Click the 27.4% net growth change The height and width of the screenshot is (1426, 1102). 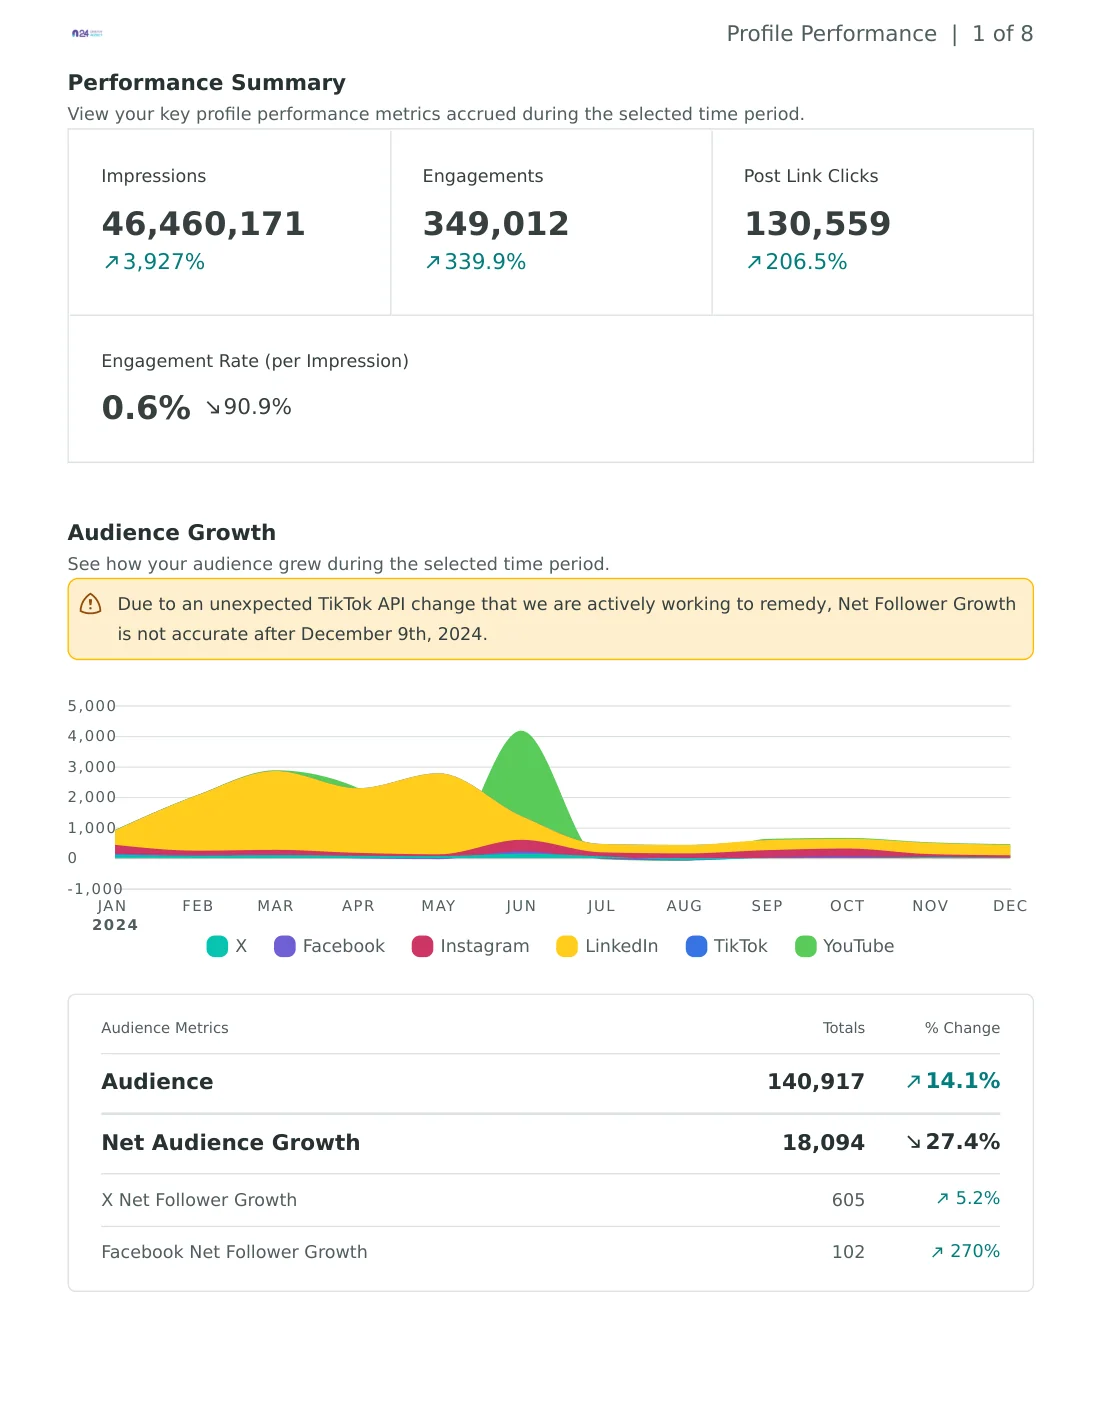coord(963,1142)
